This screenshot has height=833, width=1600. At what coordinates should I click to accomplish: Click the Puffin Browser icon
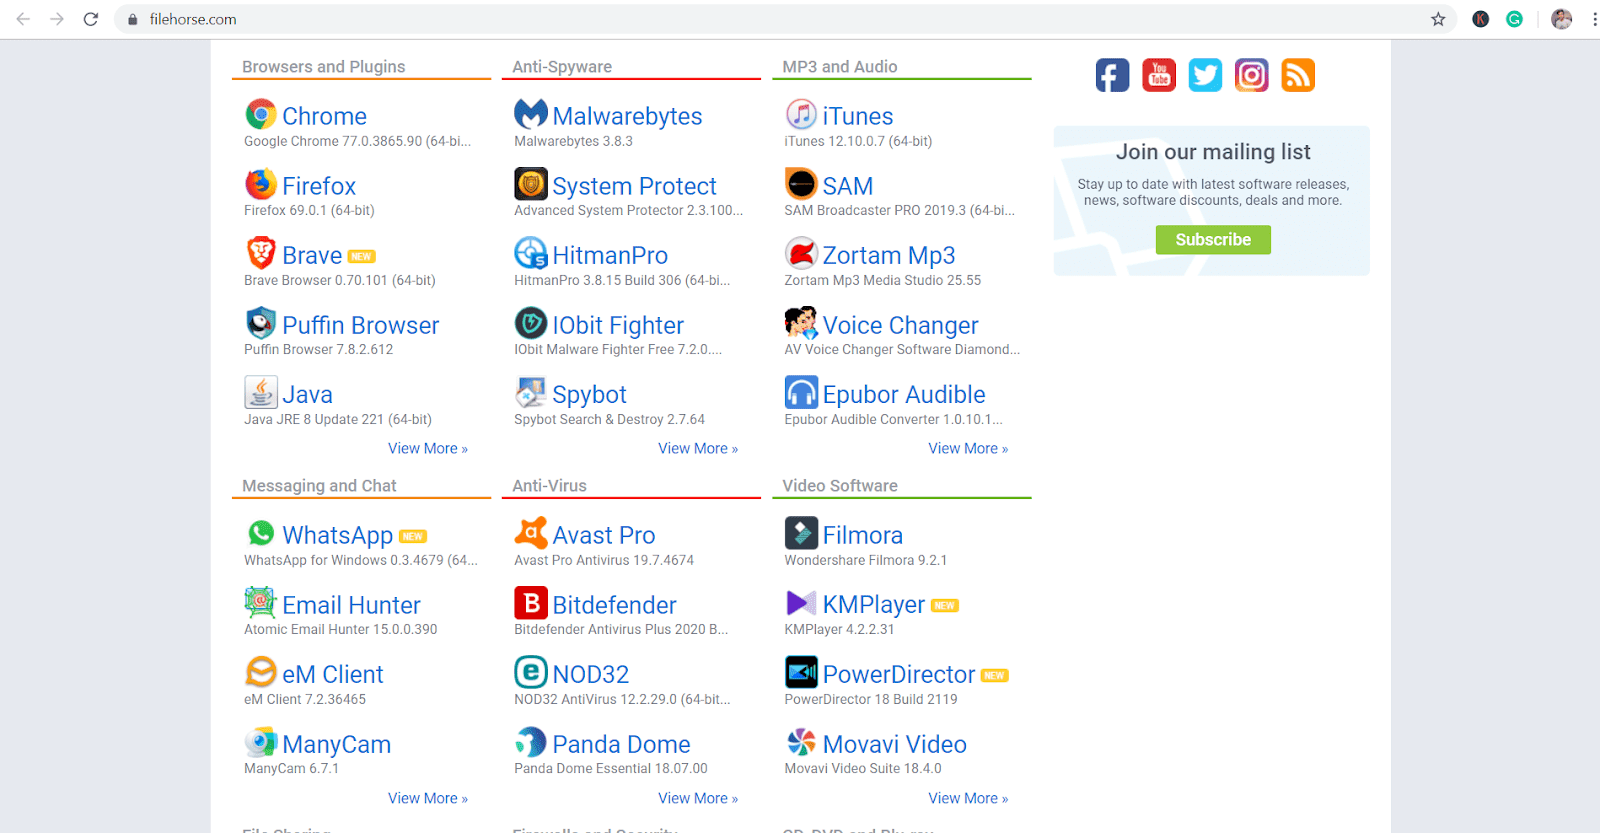pyautogui.click(x=261, y=323)
